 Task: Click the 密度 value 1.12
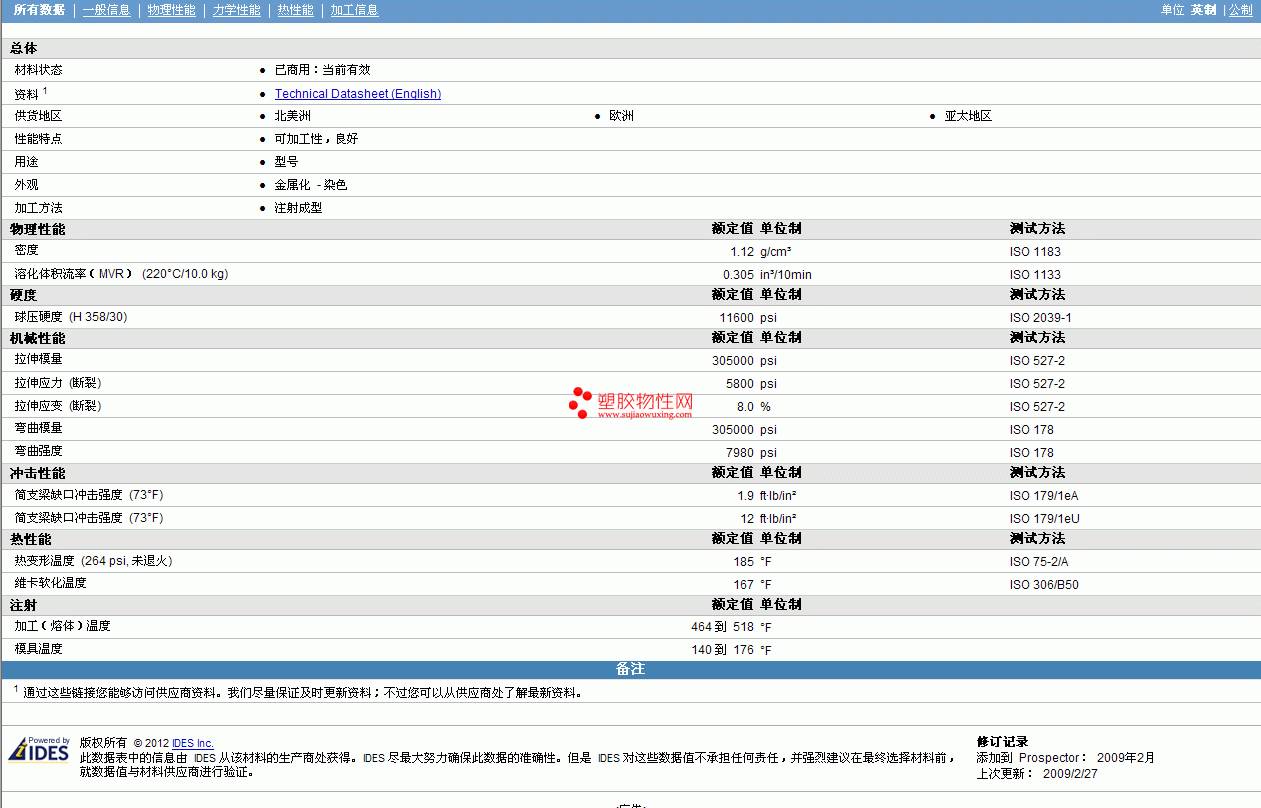742,252
